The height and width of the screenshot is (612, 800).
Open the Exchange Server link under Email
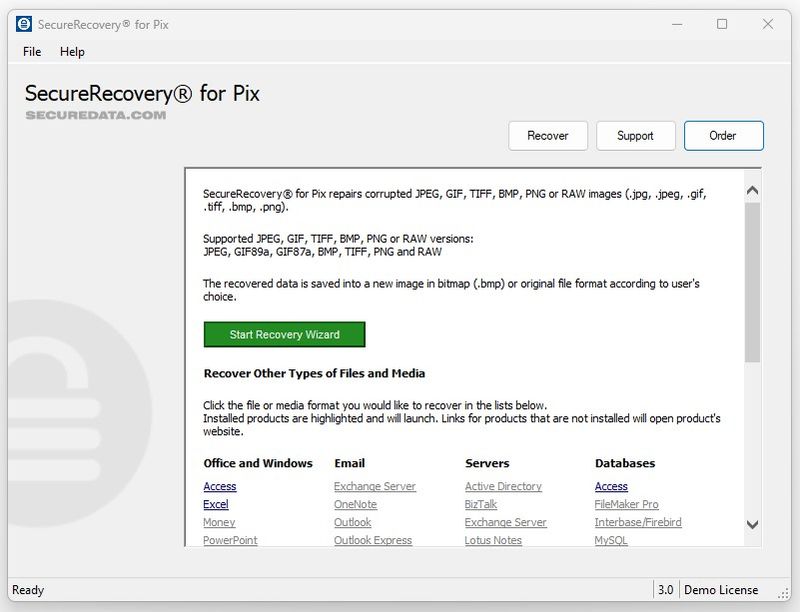point(375,486)
